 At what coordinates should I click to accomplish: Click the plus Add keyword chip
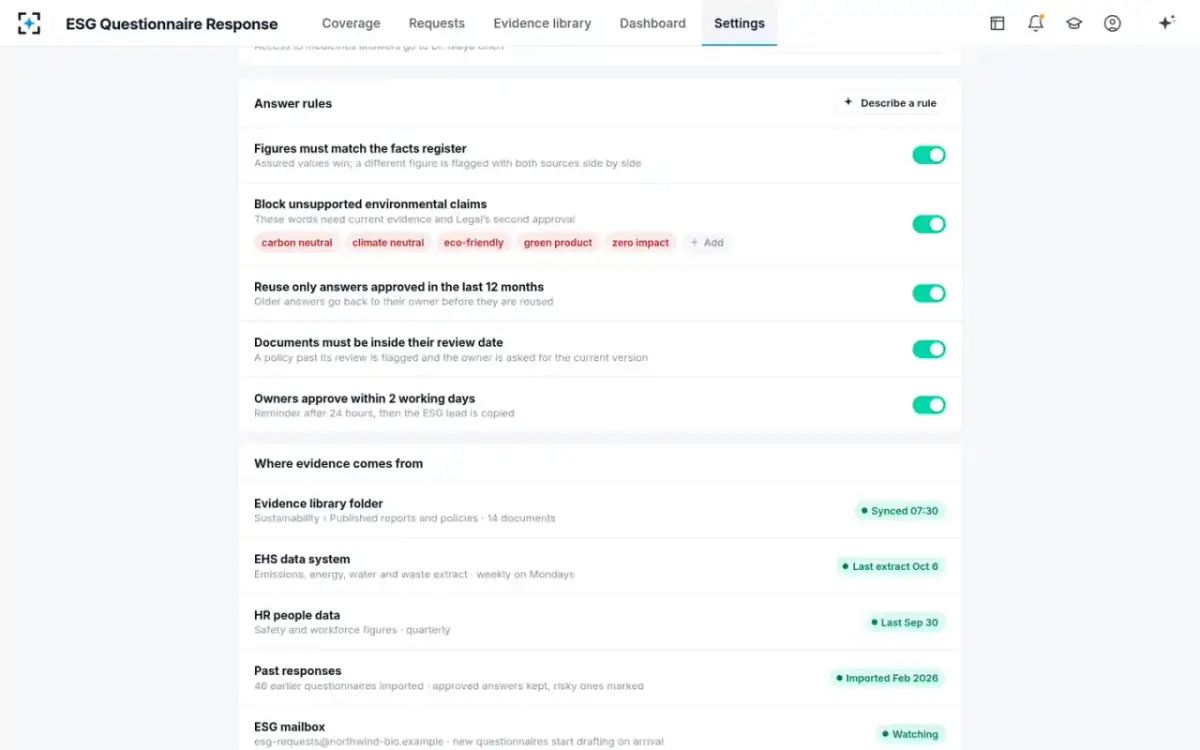707,242
